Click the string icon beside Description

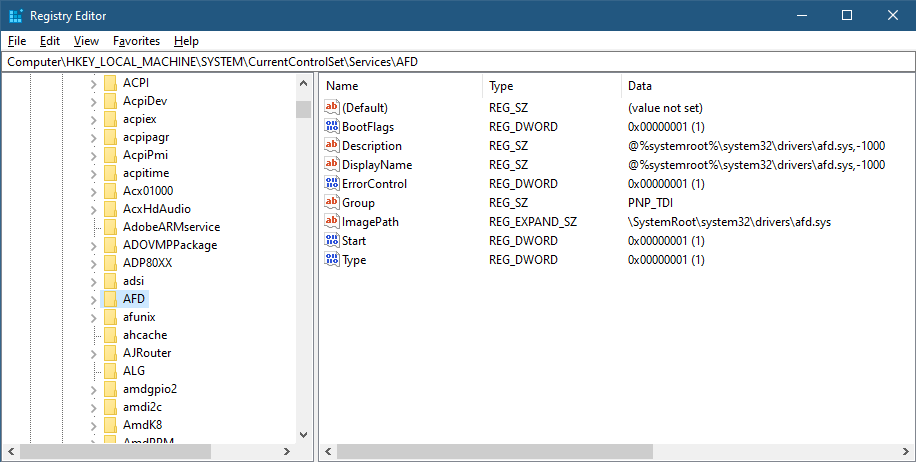coord(333,146)
